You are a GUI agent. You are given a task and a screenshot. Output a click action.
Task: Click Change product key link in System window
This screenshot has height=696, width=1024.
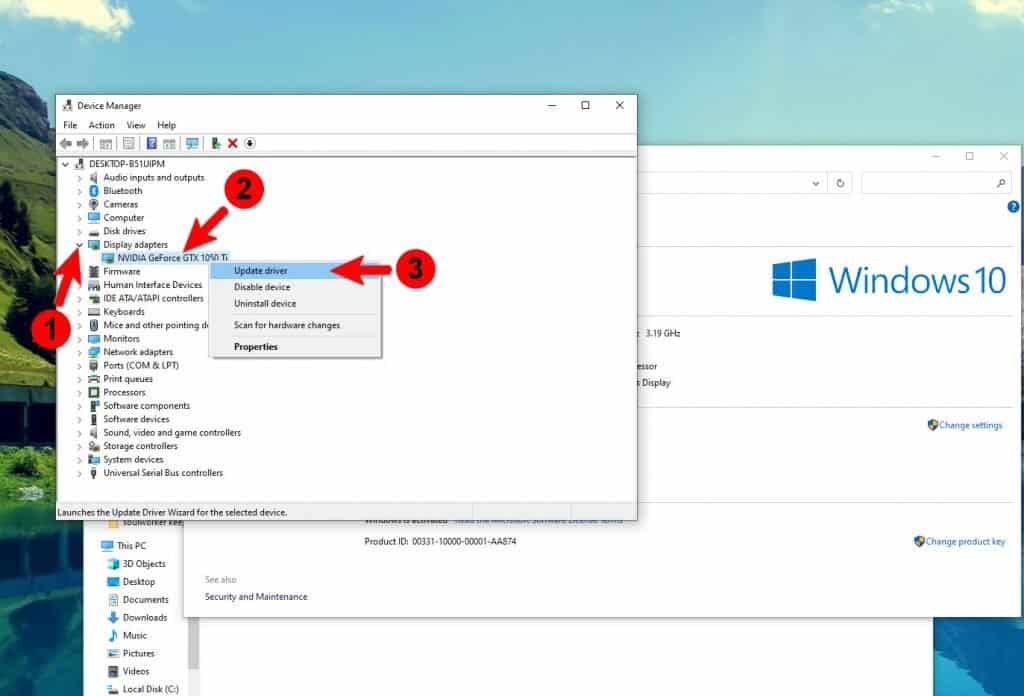(x=965, y=541)
